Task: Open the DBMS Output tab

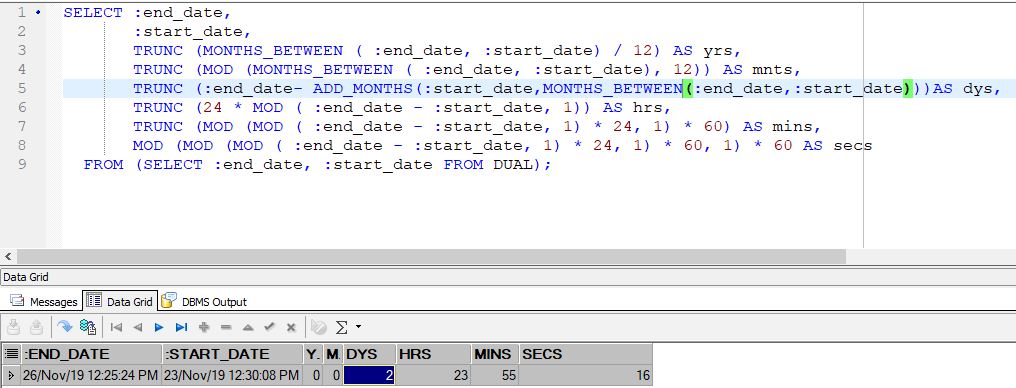Action: 205,301
